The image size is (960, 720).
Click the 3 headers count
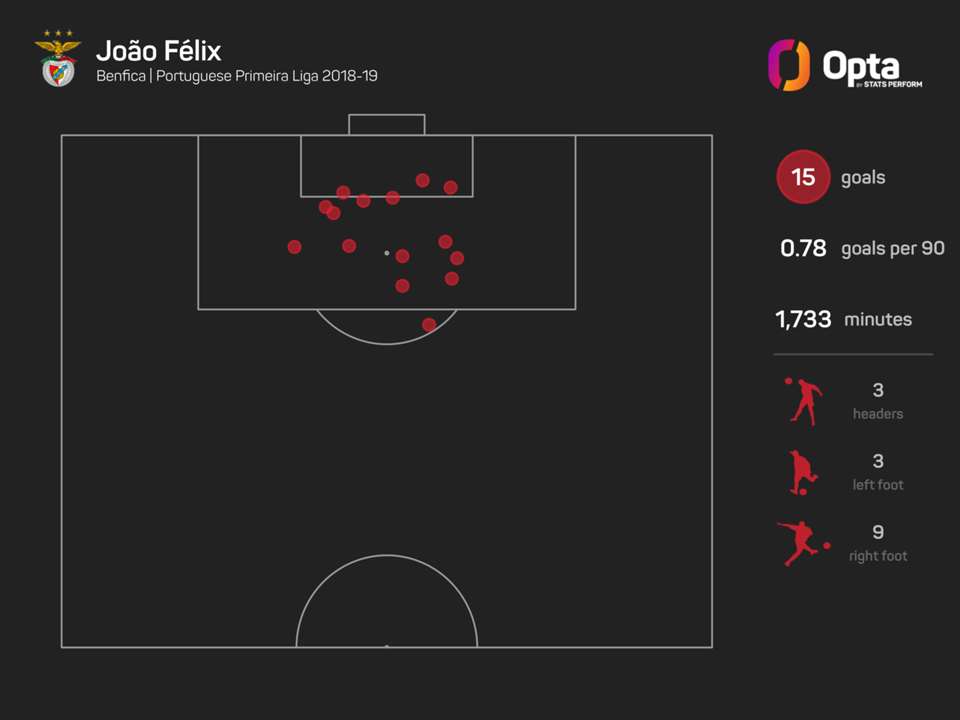pyautogui.click(x=878, y=391)
